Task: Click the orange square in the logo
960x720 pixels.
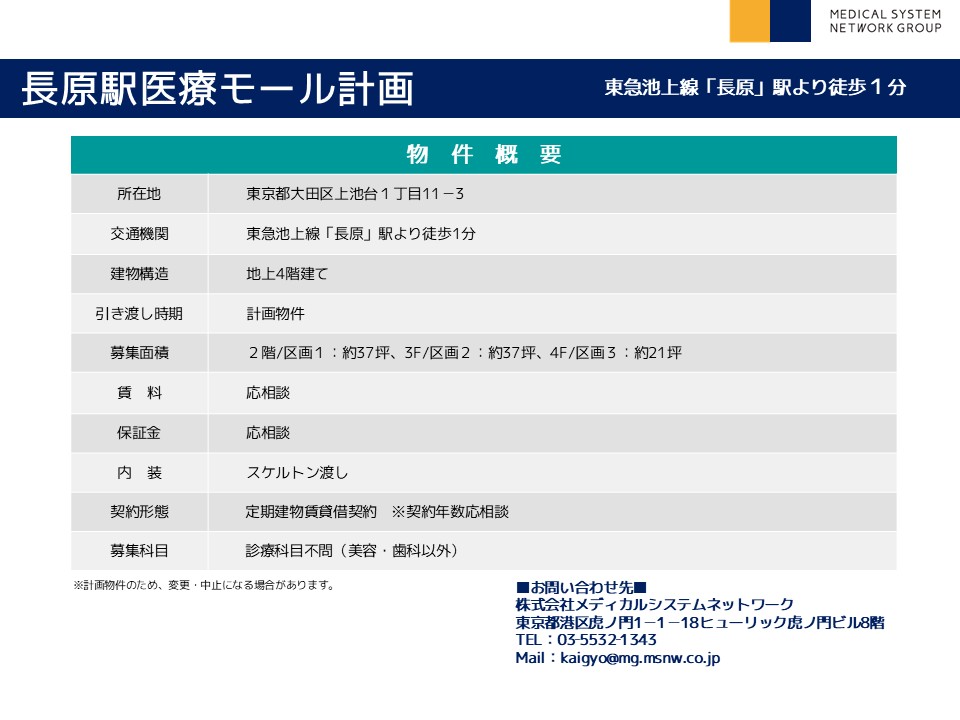Action: (x=749, y=21)
